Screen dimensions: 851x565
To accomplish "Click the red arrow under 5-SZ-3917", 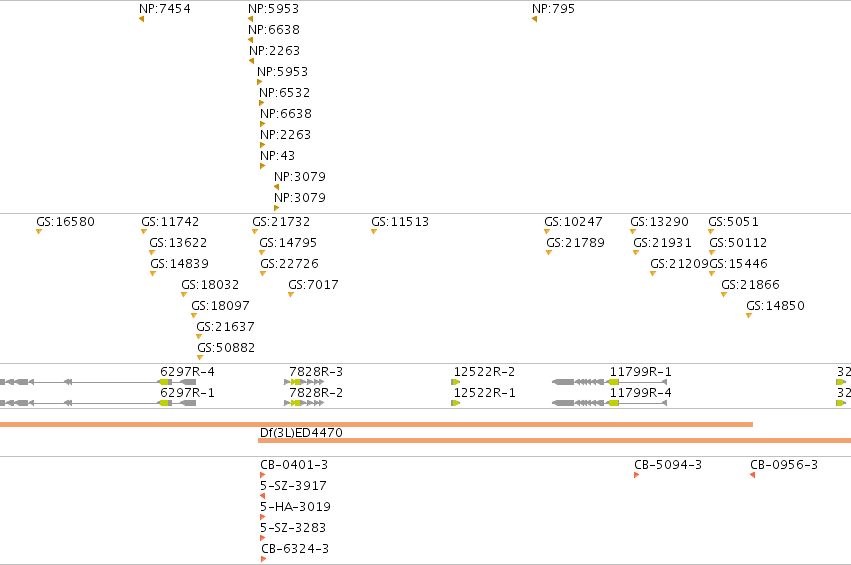I will (263, 496).
